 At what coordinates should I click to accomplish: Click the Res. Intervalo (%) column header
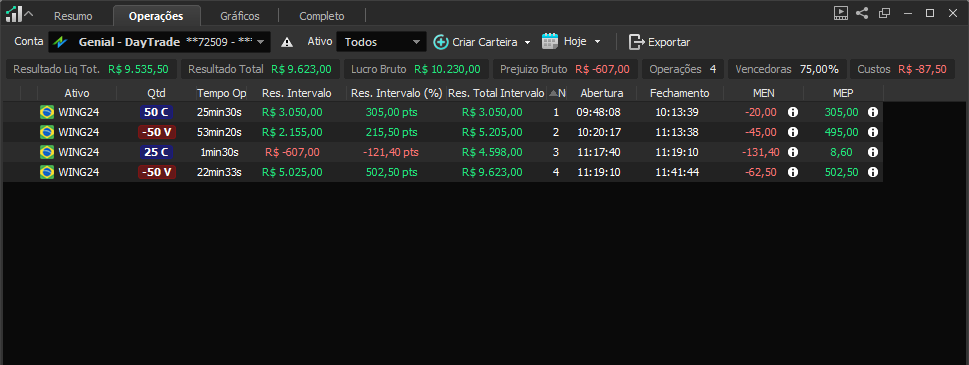click(397, 93)
